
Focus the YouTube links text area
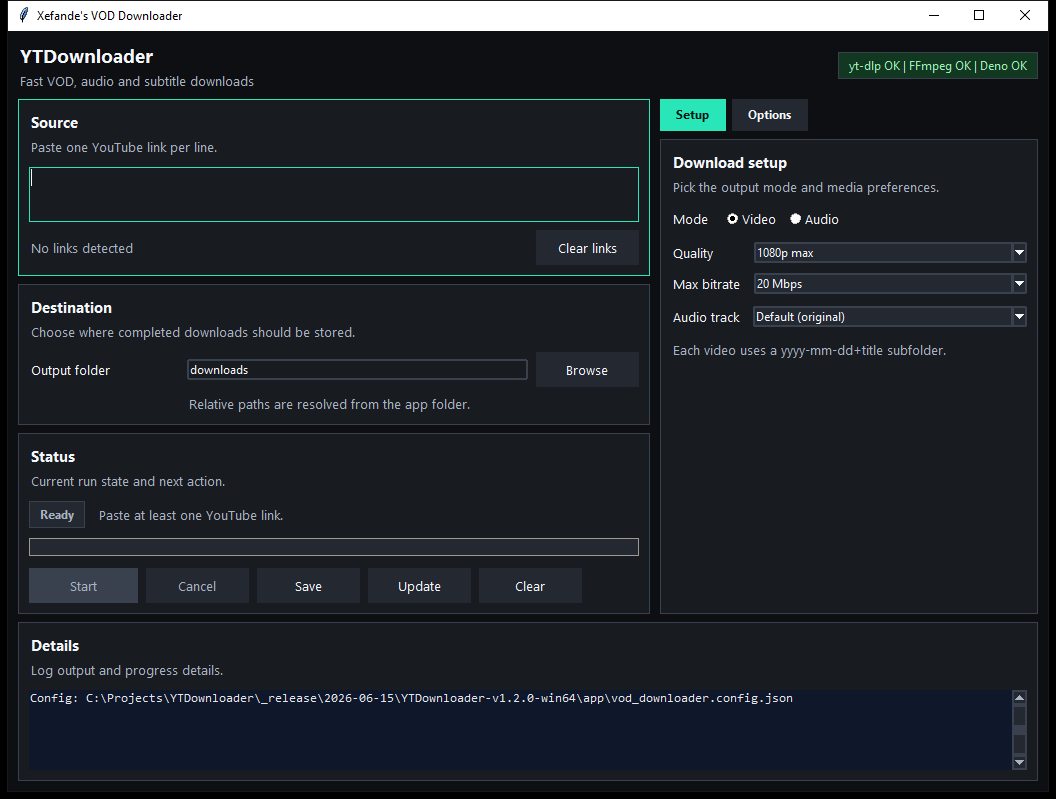(x=334, y=194)
